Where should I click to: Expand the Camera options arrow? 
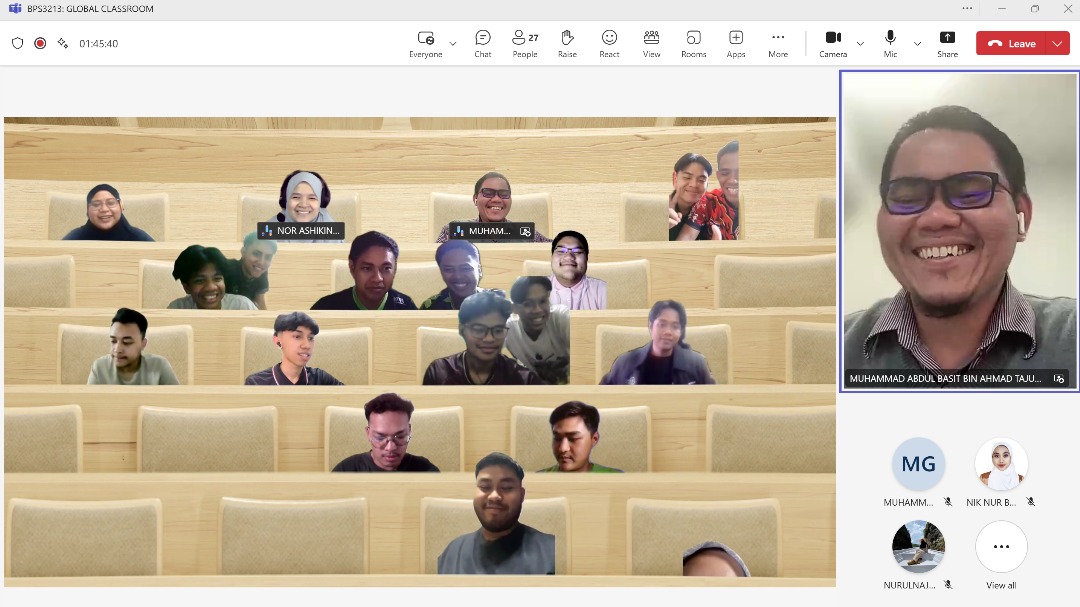[x=860, y=43]
